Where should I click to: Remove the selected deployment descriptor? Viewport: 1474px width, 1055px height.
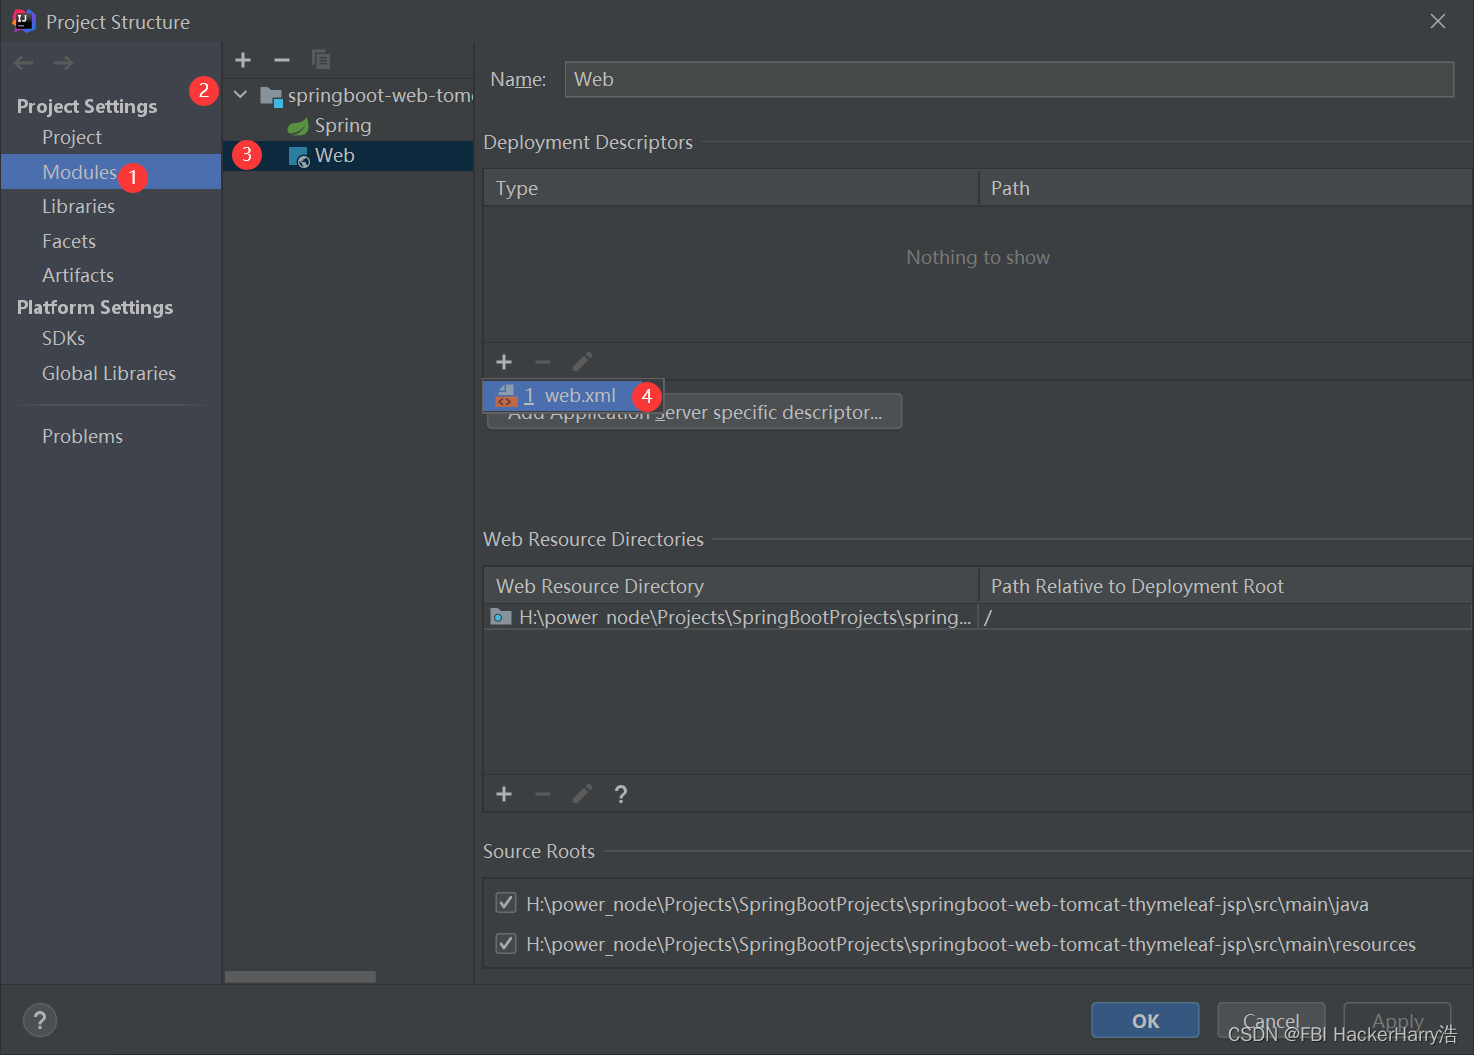click(x=543, y=361)
